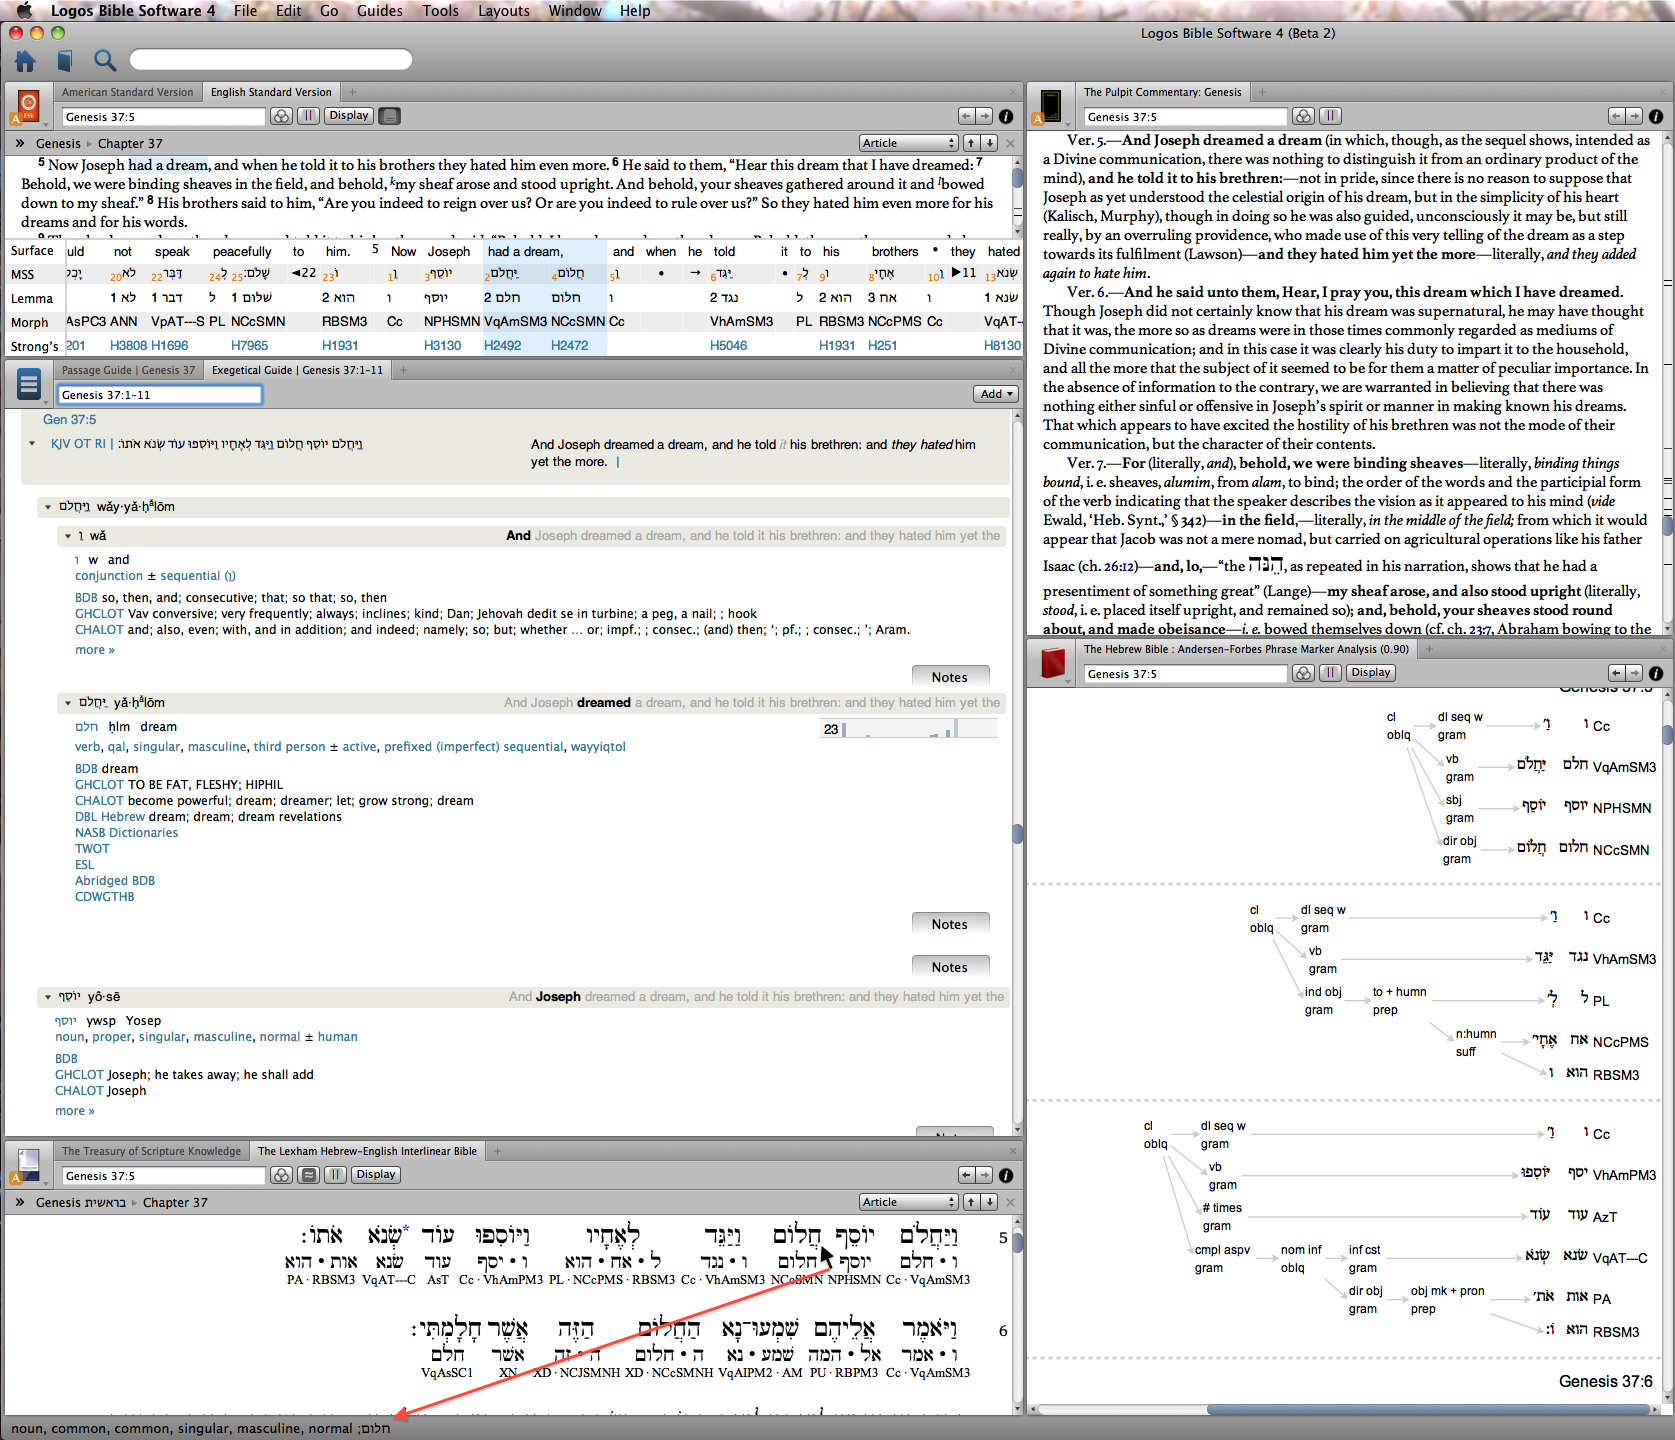Collapse the wäy·yǎ·ḥªlōm word section

tap(48, 507)
